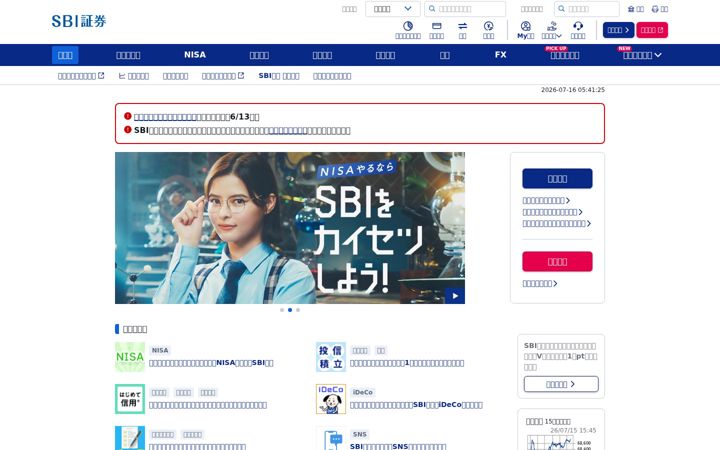Click into the first header search field
The image size is (720, 450).
point(465,9)
